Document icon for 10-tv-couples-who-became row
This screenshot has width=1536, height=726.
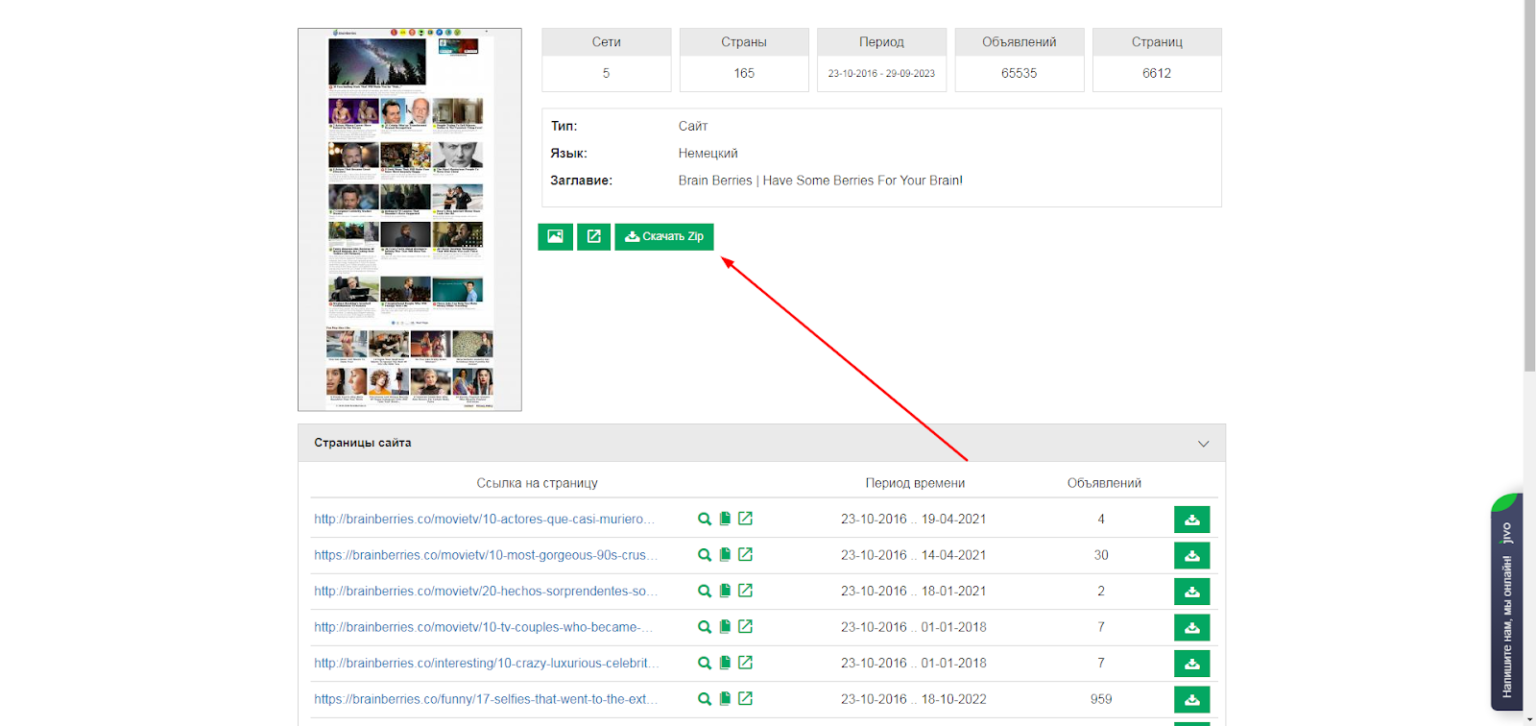725,627
